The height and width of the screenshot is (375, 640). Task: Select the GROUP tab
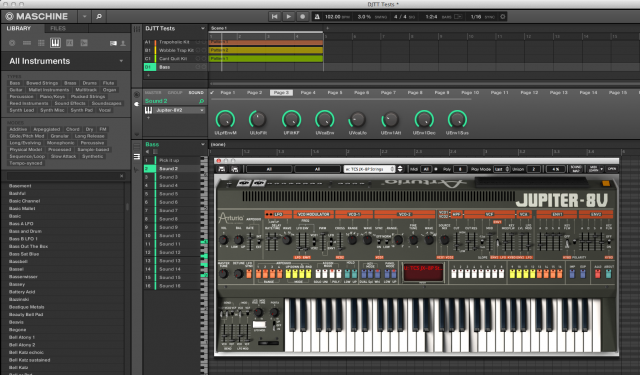175,93
